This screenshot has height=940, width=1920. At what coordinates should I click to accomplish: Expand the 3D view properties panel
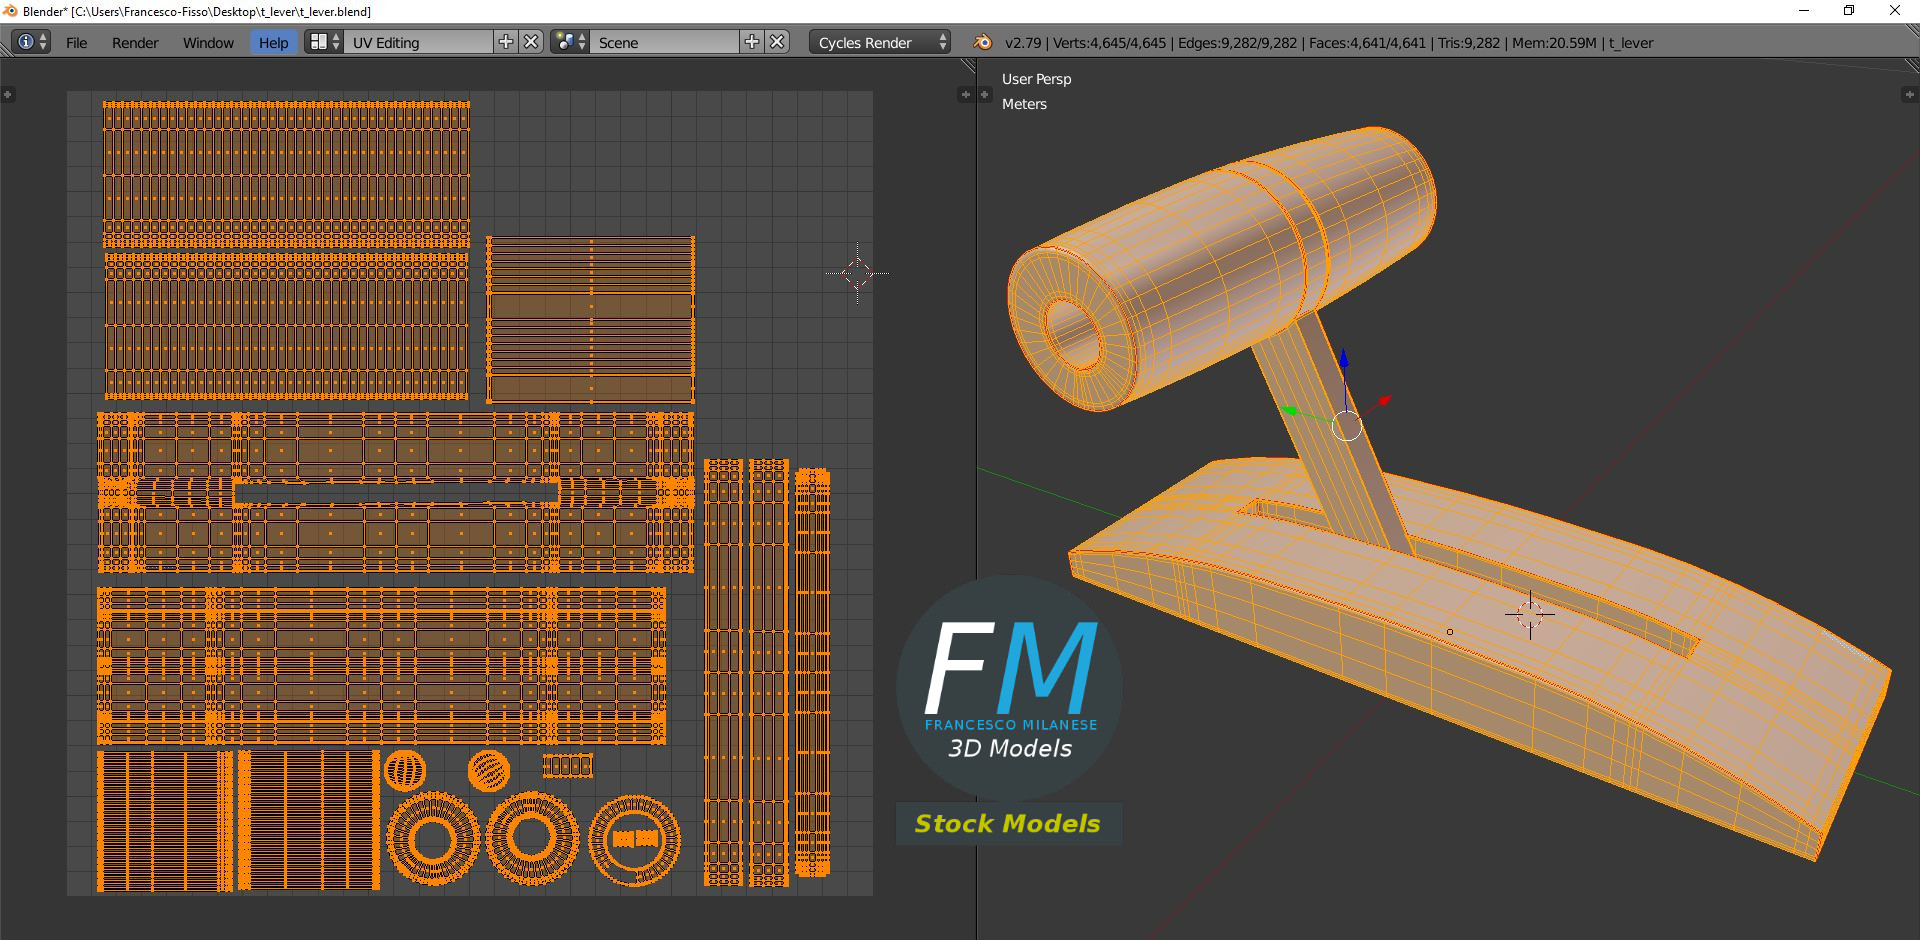tap(1908, 95)
